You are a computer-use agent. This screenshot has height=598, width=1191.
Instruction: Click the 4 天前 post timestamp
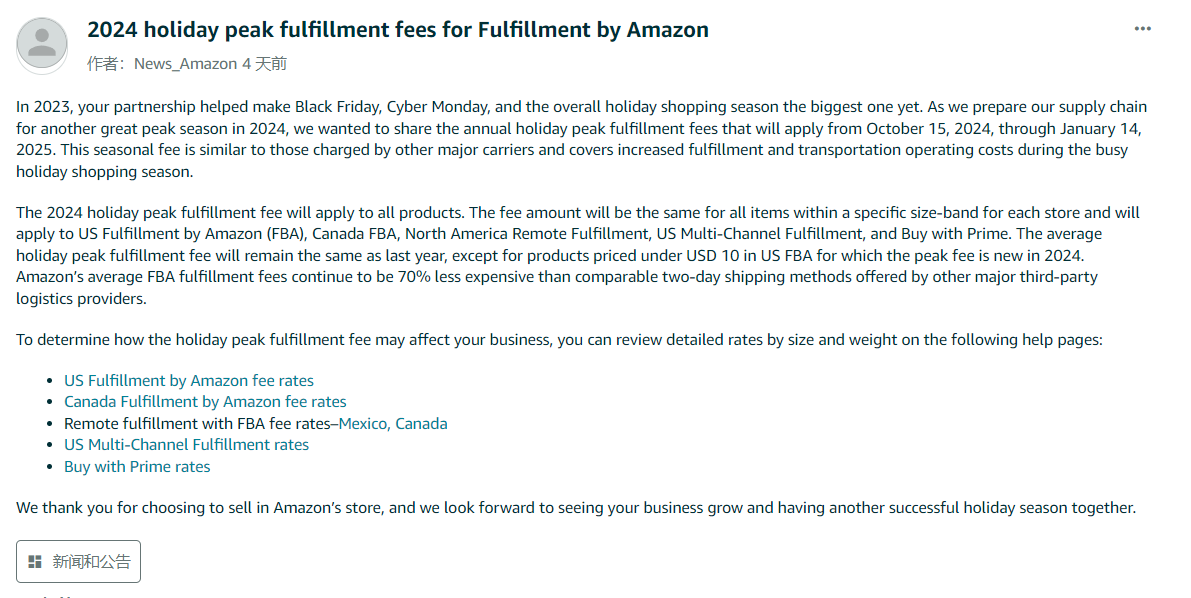pyautogui.click(x=264, y=64)
